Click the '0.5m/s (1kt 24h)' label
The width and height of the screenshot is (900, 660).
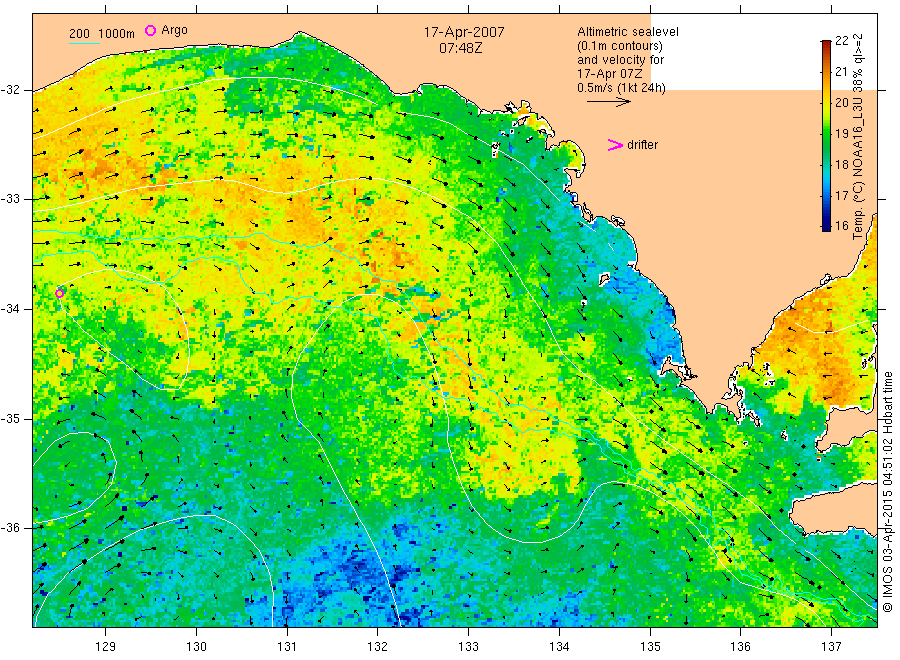pos(621,88)
